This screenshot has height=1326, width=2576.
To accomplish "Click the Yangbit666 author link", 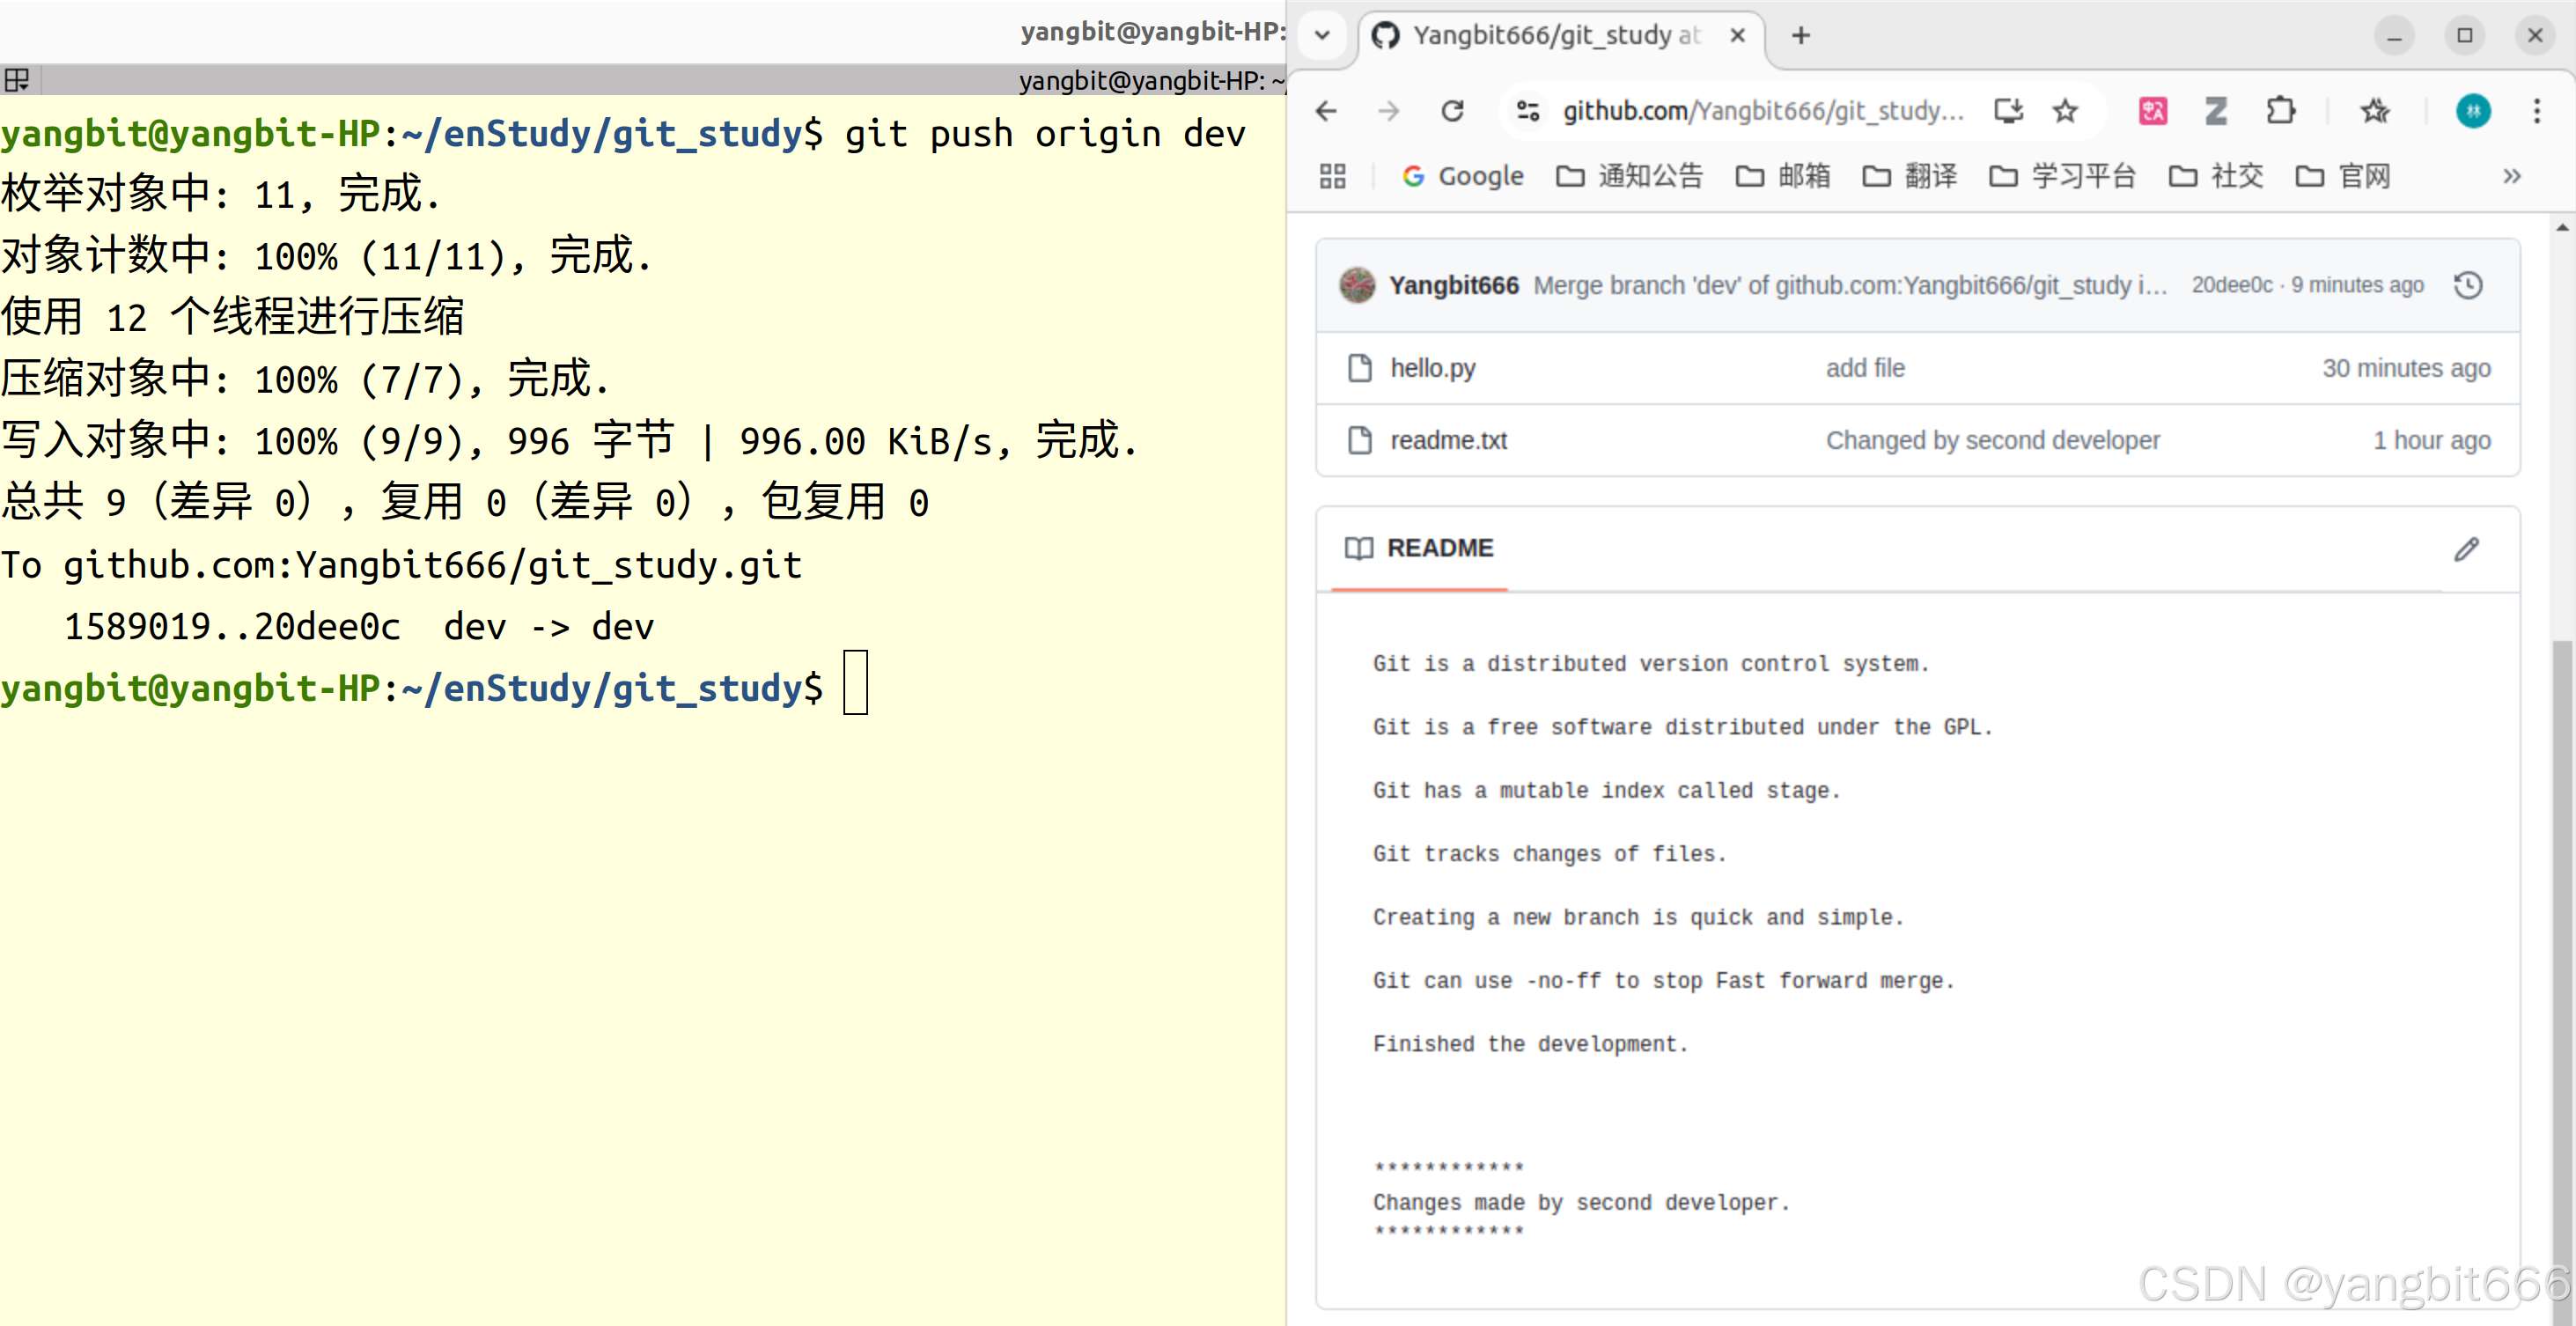I will pos(1453,286).
